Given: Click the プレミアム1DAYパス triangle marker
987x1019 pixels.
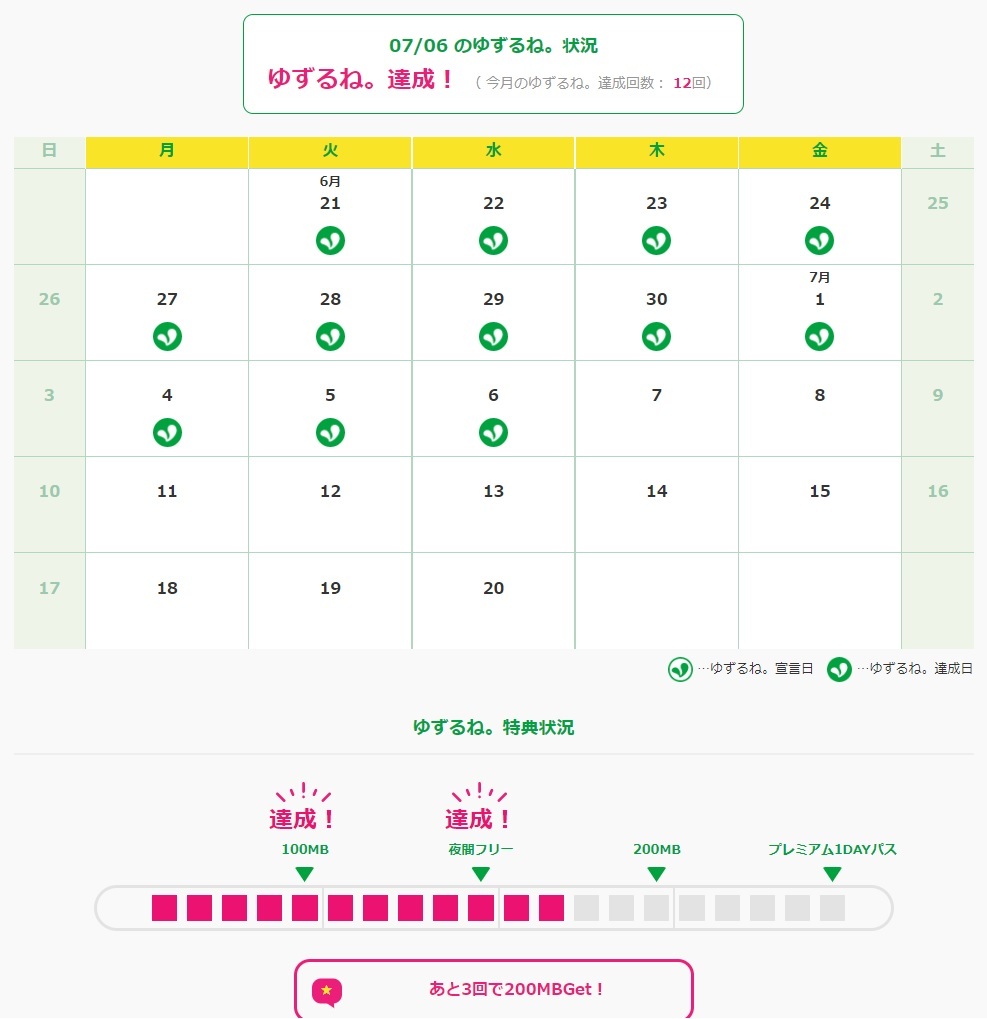Looking at the screenshot, I should pyautogui.click(x=832, y=874).
